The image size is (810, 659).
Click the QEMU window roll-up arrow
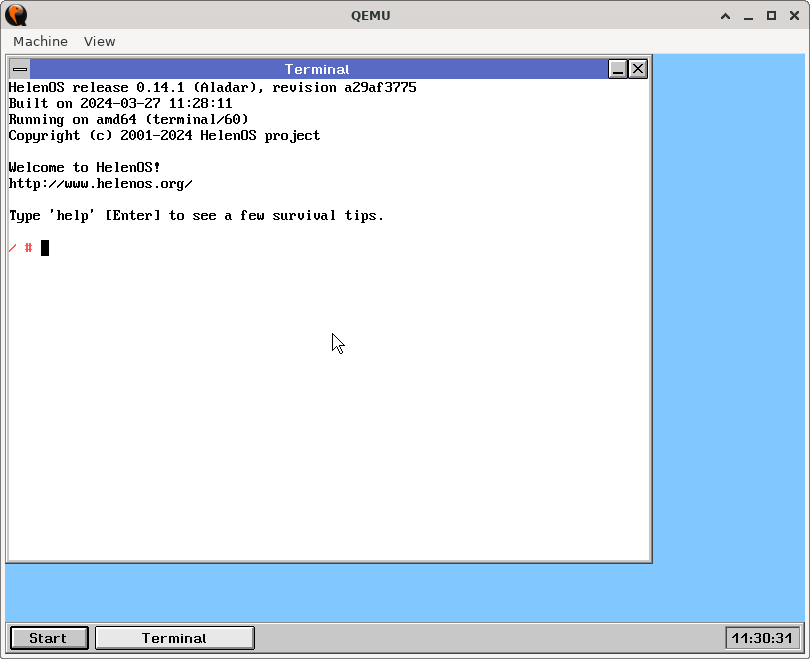tap(725, 15)
